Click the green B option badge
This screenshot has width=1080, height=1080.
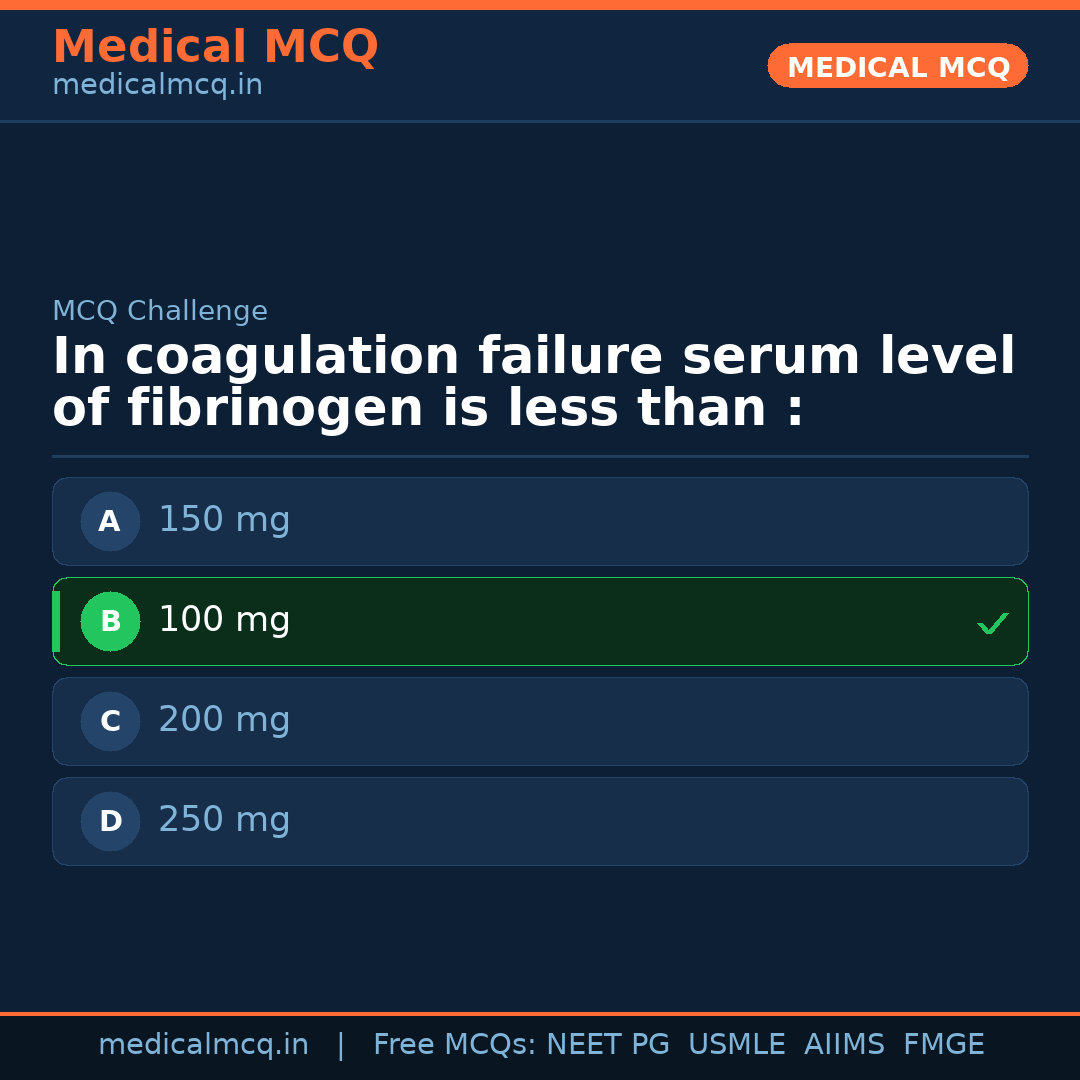point(110,621)
